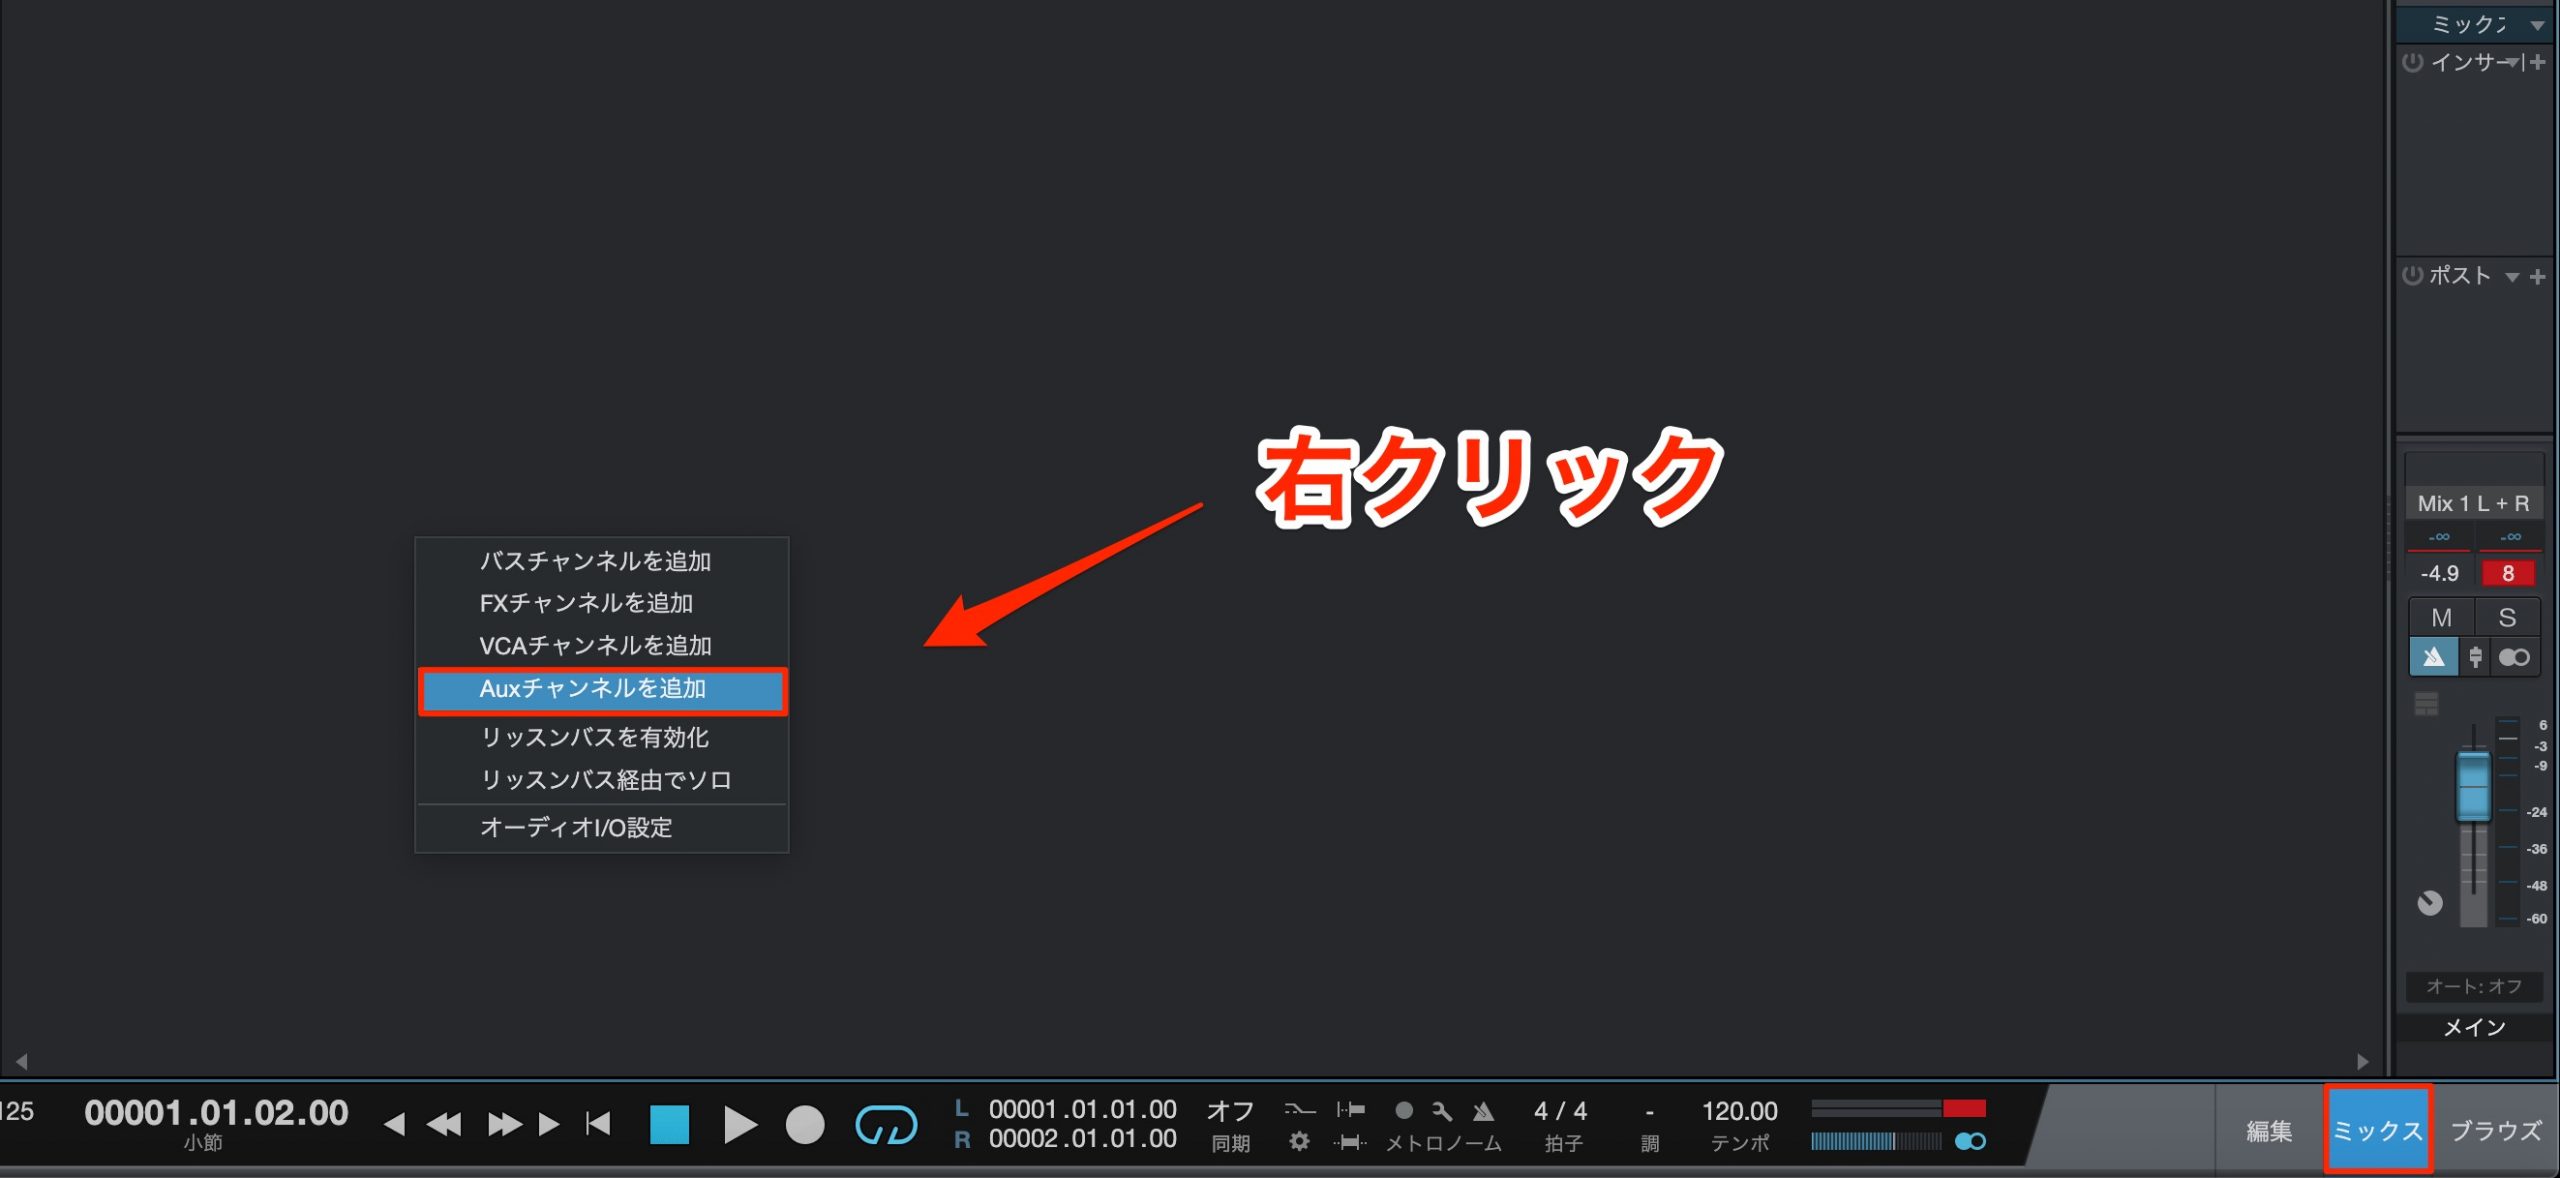Open the Metronome setup wrench icon
This screenshot has width=2560, height=1178.
pos(1442,1111)
